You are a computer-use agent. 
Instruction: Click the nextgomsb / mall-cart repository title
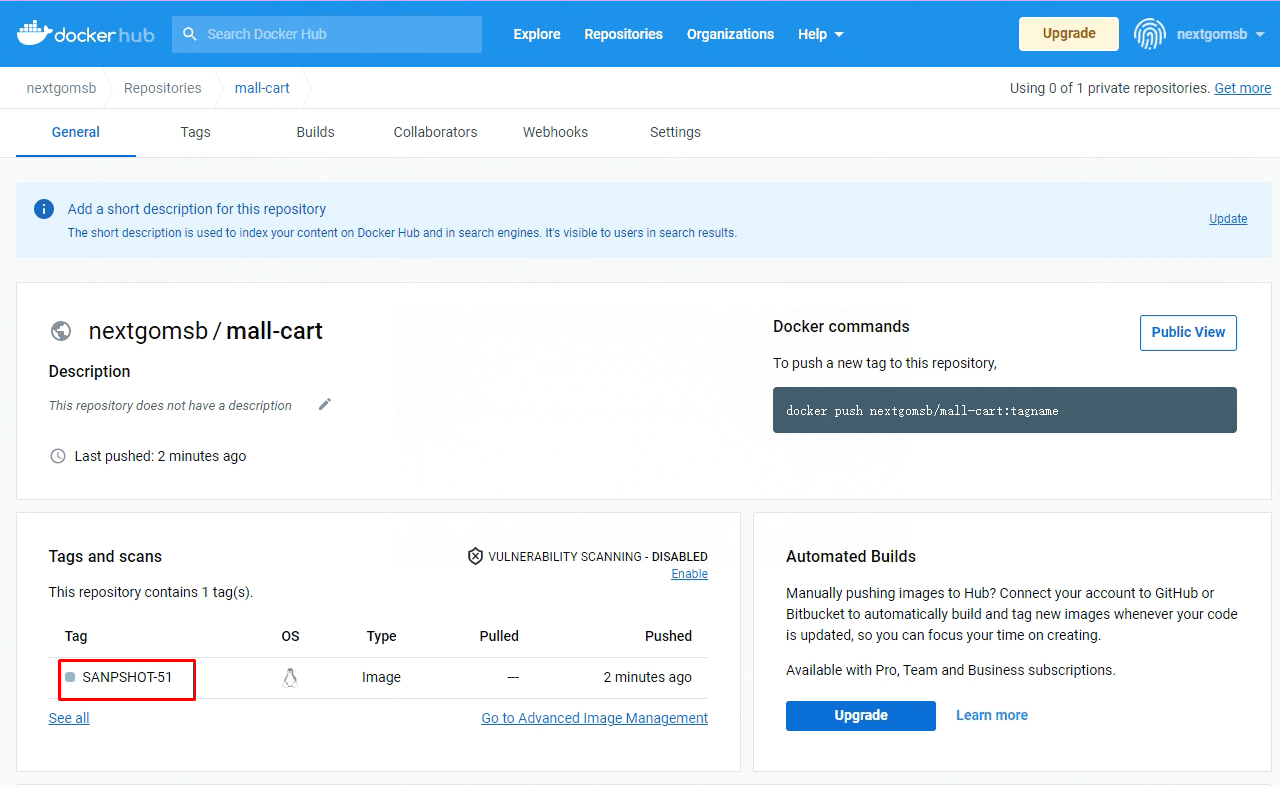click(x=206, y=331)
